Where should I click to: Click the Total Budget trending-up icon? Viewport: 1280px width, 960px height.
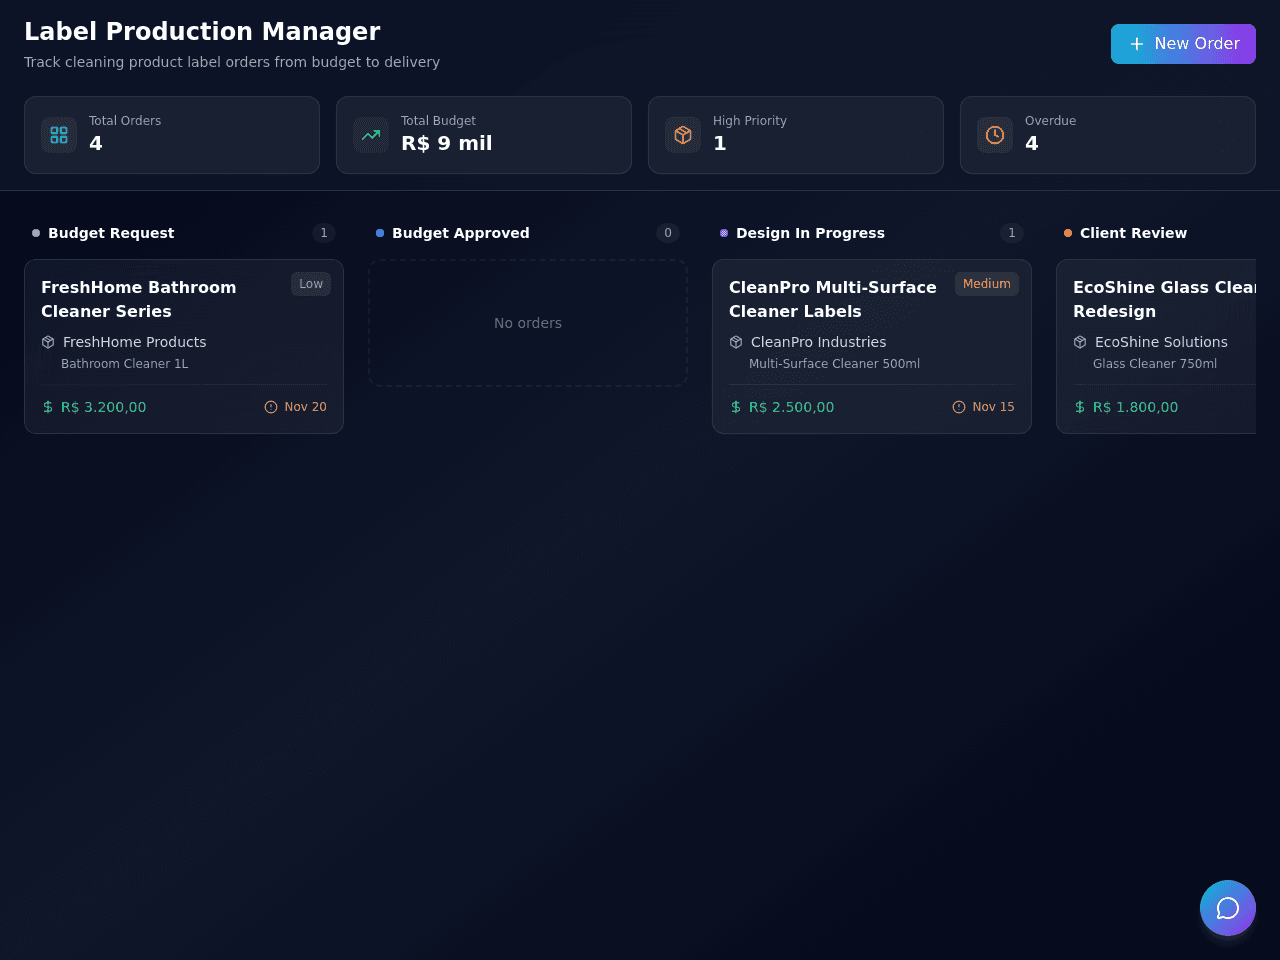371,135
